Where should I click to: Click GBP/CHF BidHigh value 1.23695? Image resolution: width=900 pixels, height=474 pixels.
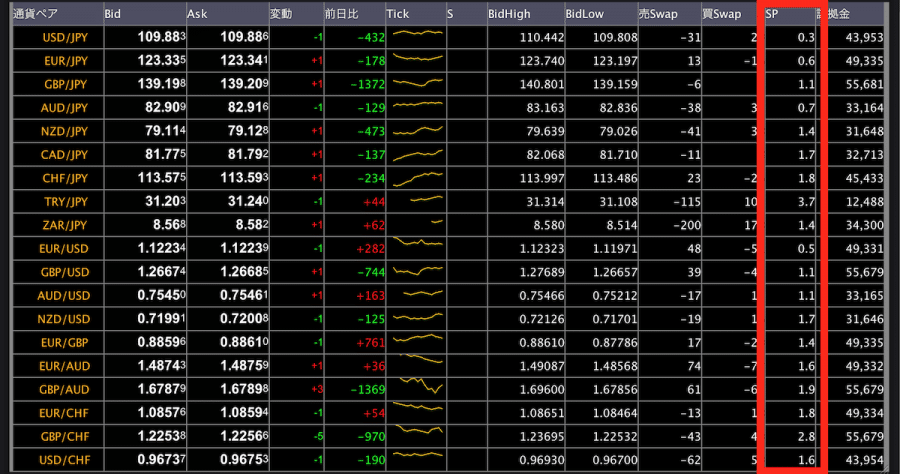point(542,437)
